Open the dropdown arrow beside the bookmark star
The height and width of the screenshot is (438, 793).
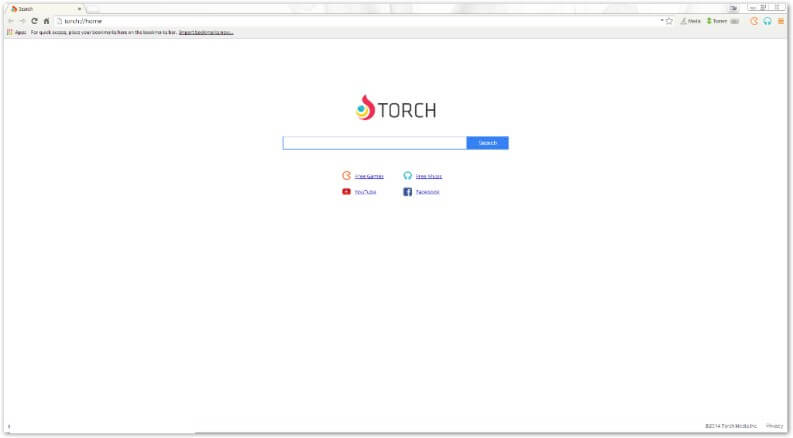point(662,20)
